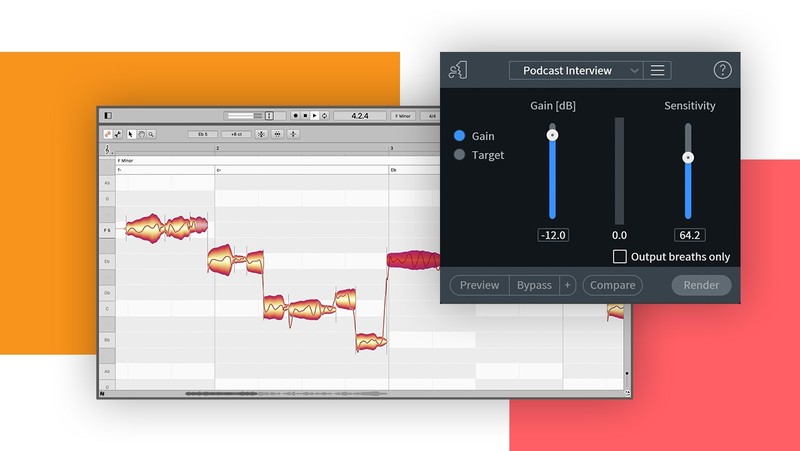
Task: Toggle the Melodyne sidebar panel icon
Action: pyautogui.click(x=108, y=116)
